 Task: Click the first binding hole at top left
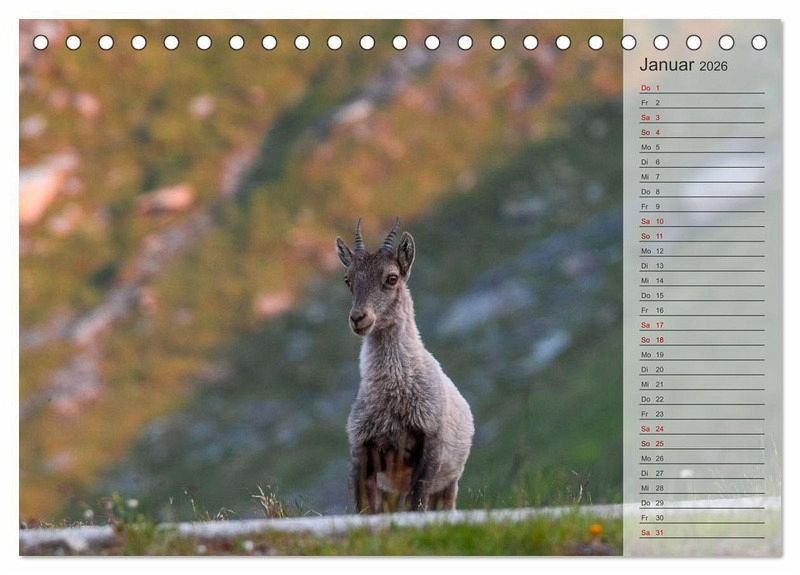click(40, 42)
